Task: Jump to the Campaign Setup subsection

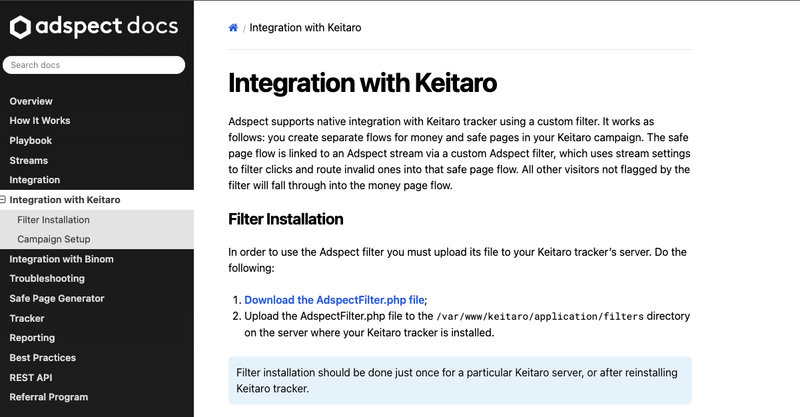Action: click(53, 239)
